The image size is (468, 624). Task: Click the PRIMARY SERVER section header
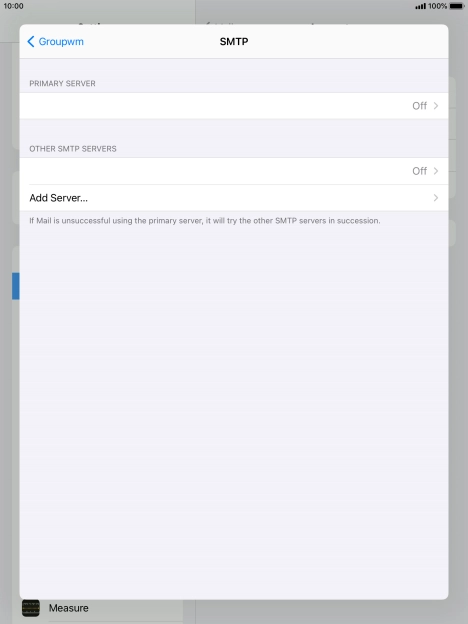click(x=62, y=84)
